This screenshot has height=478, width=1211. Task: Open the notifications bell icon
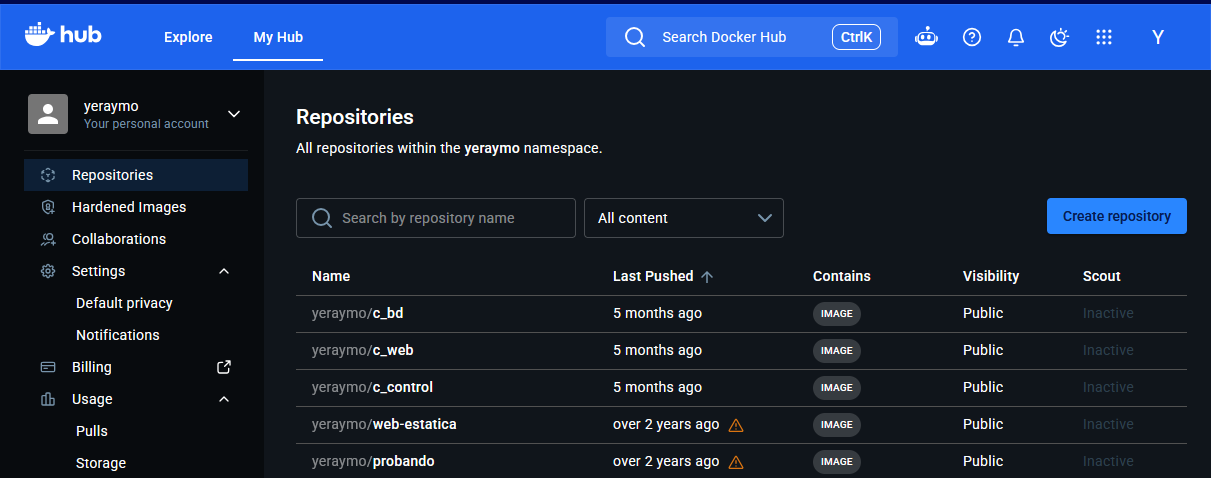coord(1016,37)
